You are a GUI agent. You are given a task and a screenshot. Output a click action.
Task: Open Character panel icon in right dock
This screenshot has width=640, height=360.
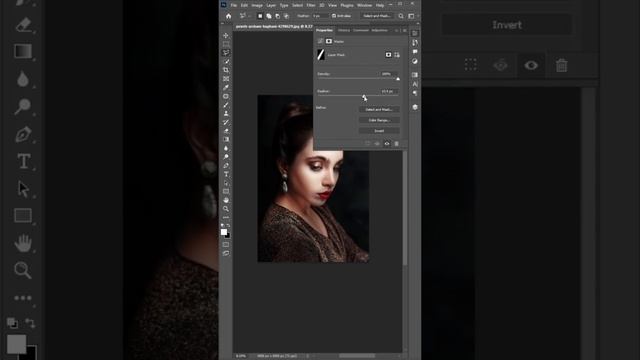pos(415,84)
